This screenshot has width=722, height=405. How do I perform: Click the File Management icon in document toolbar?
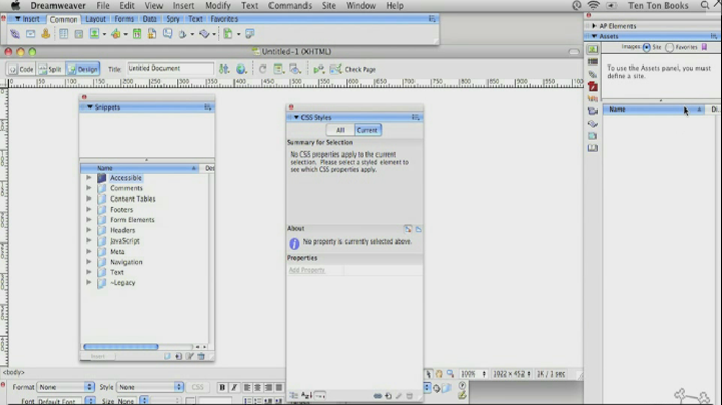[224, 69]
